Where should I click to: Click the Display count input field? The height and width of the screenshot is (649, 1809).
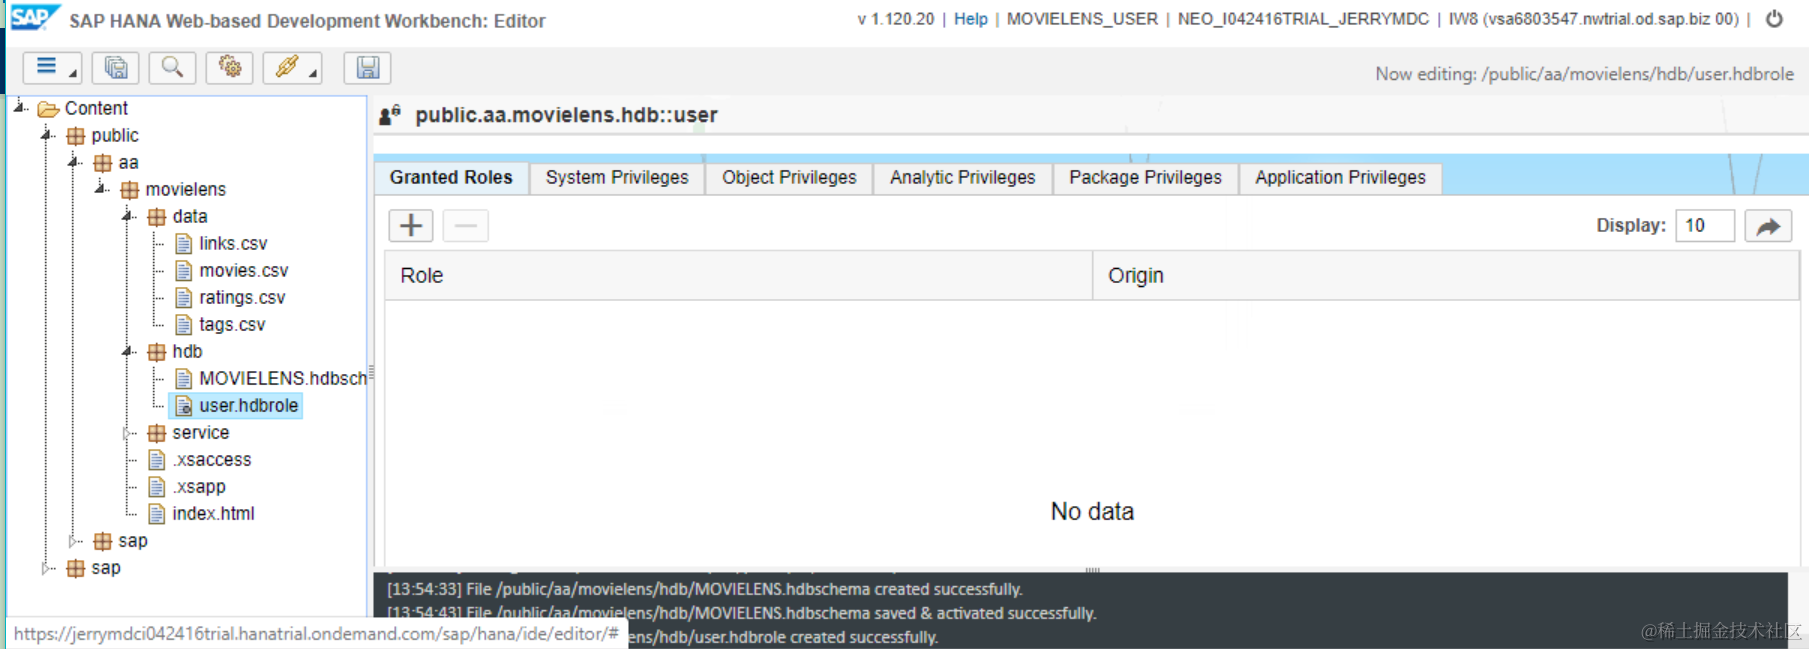coord(1705,226)
